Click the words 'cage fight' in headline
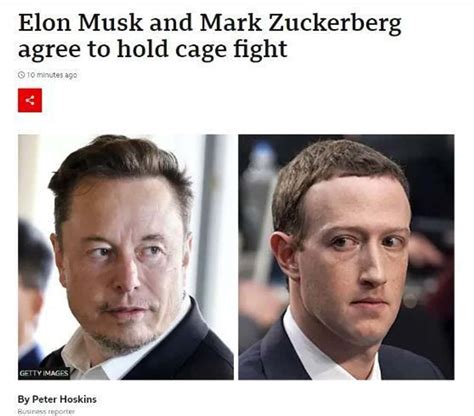This screenshot has width=474, height=416. tap(231, 49)
